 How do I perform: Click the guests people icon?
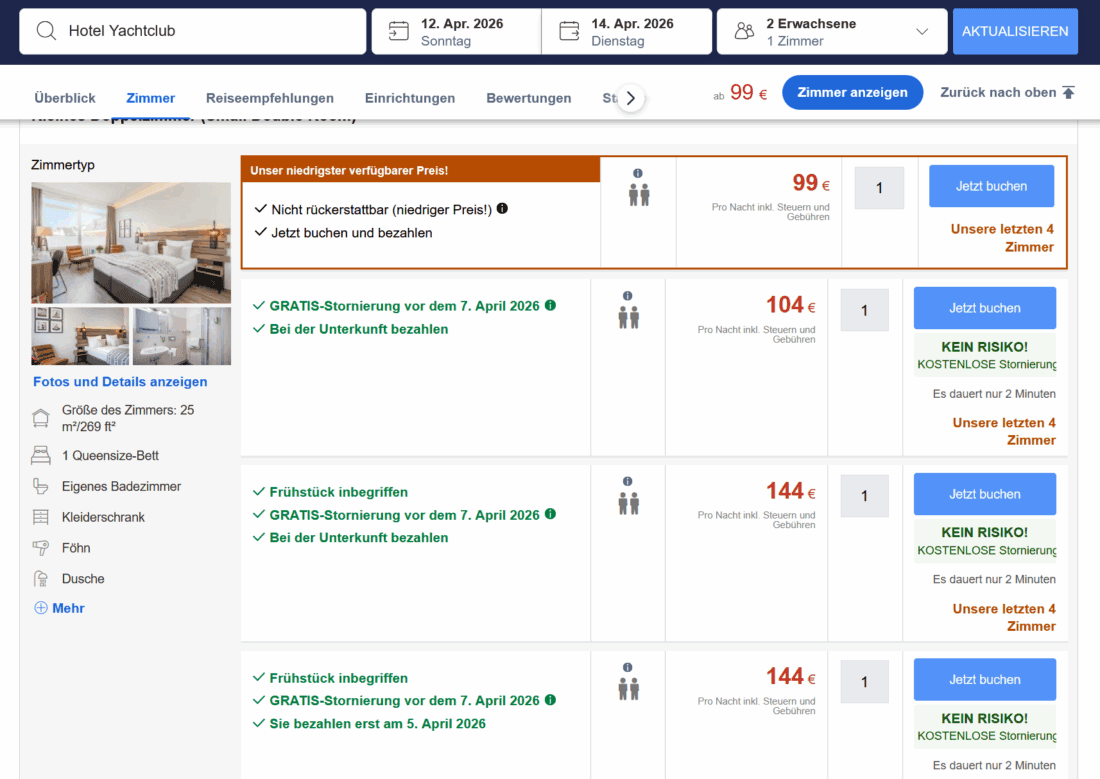(x=744, y=31)
